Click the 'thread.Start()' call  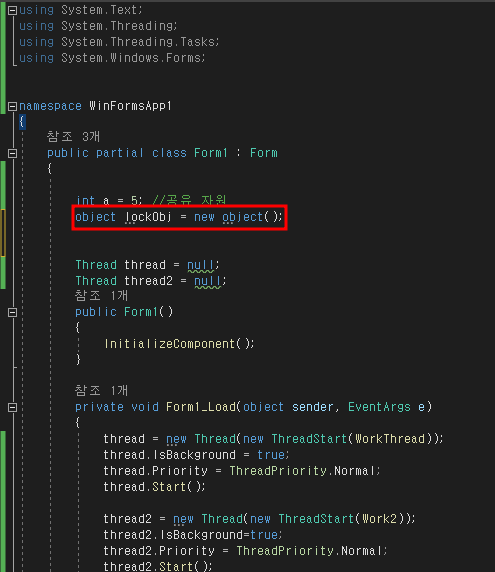tap(154, 487)
